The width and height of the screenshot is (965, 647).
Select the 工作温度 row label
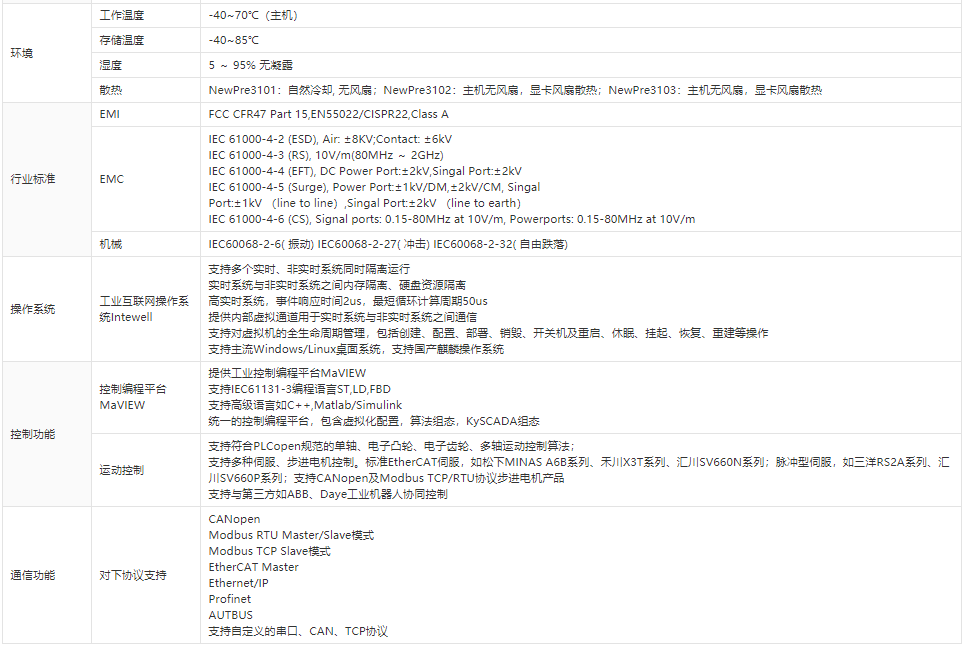(x=122, y=16)
